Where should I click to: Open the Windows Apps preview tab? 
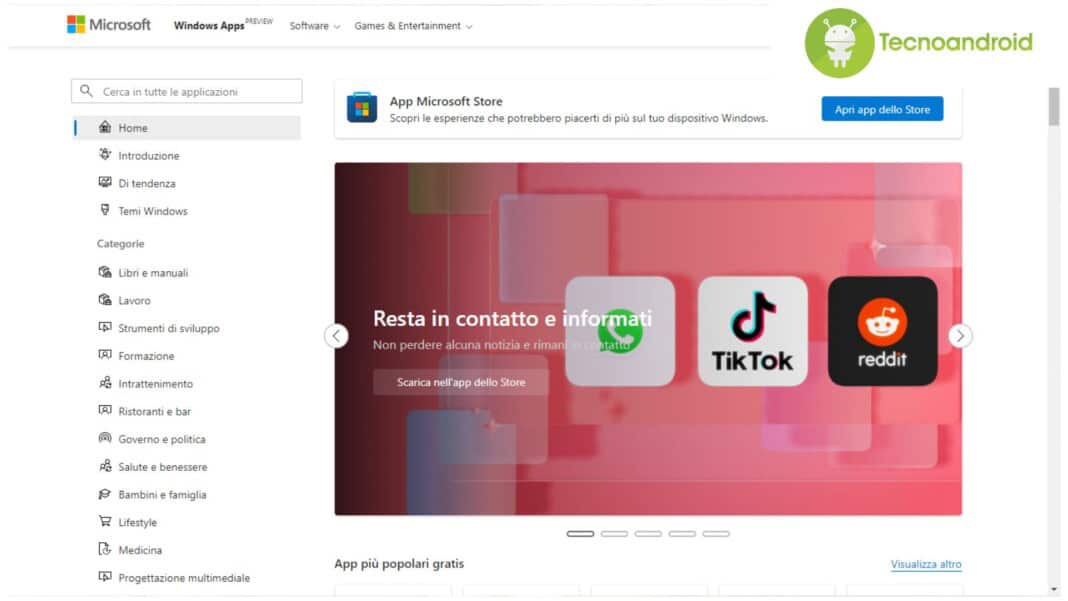(x=223, y=25)
